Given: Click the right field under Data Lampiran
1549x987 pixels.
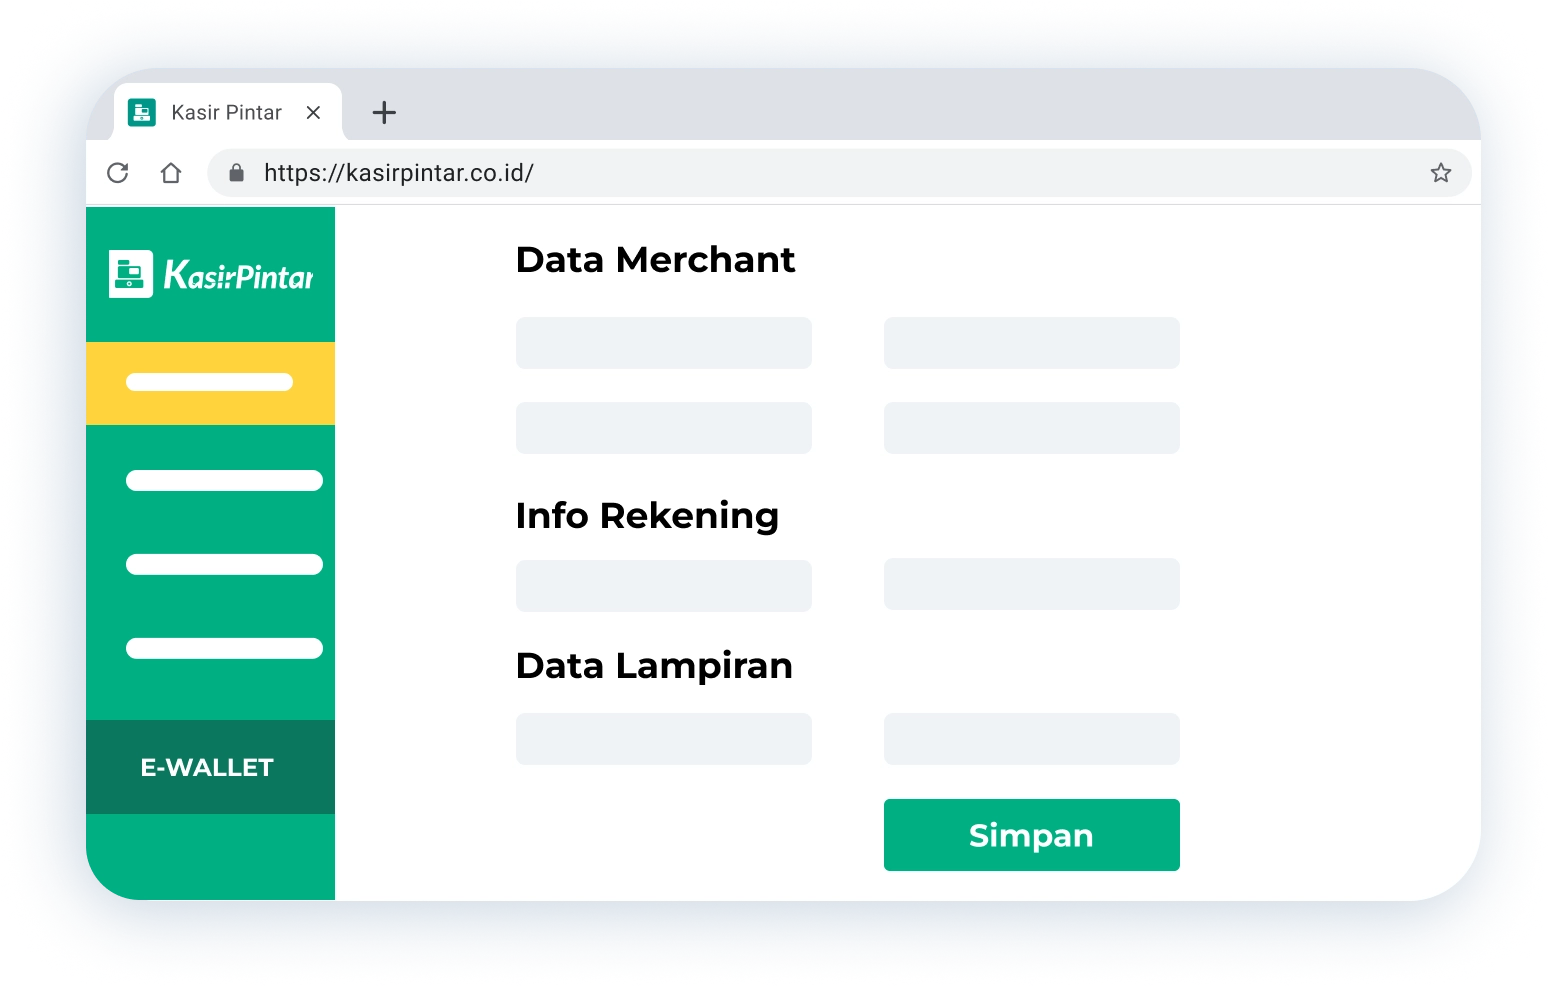Looking at the screenshot, I should [x=1031, y=739].
